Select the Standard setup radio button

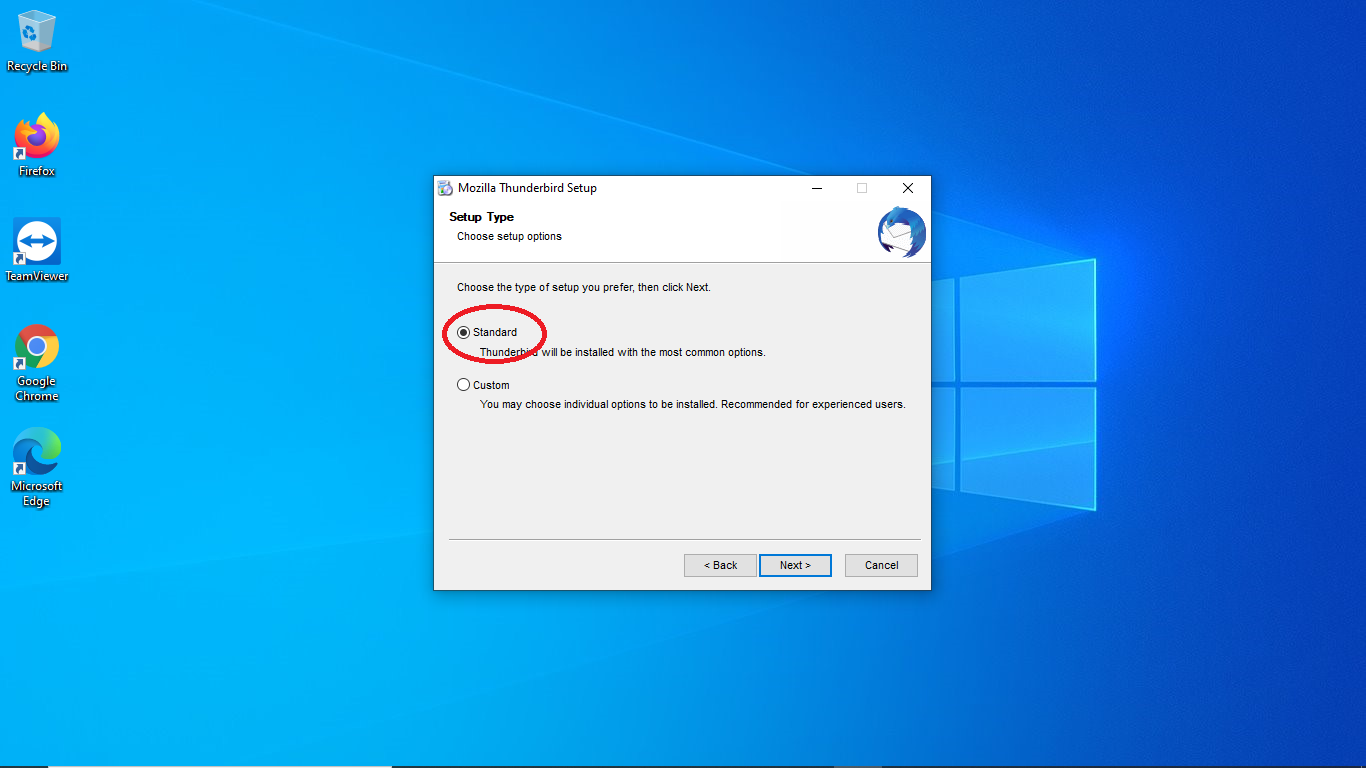[463, 332]
